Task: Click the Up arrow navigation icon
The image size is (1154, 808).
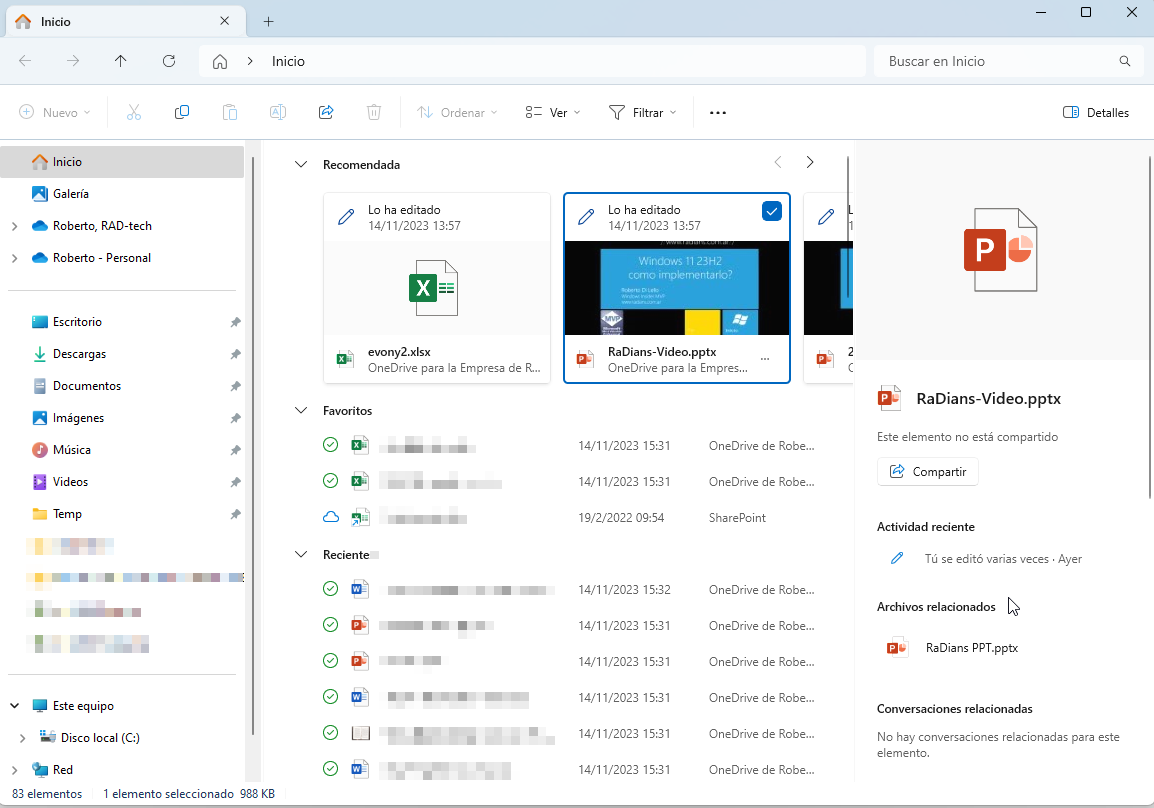Action: click(121, 61)
